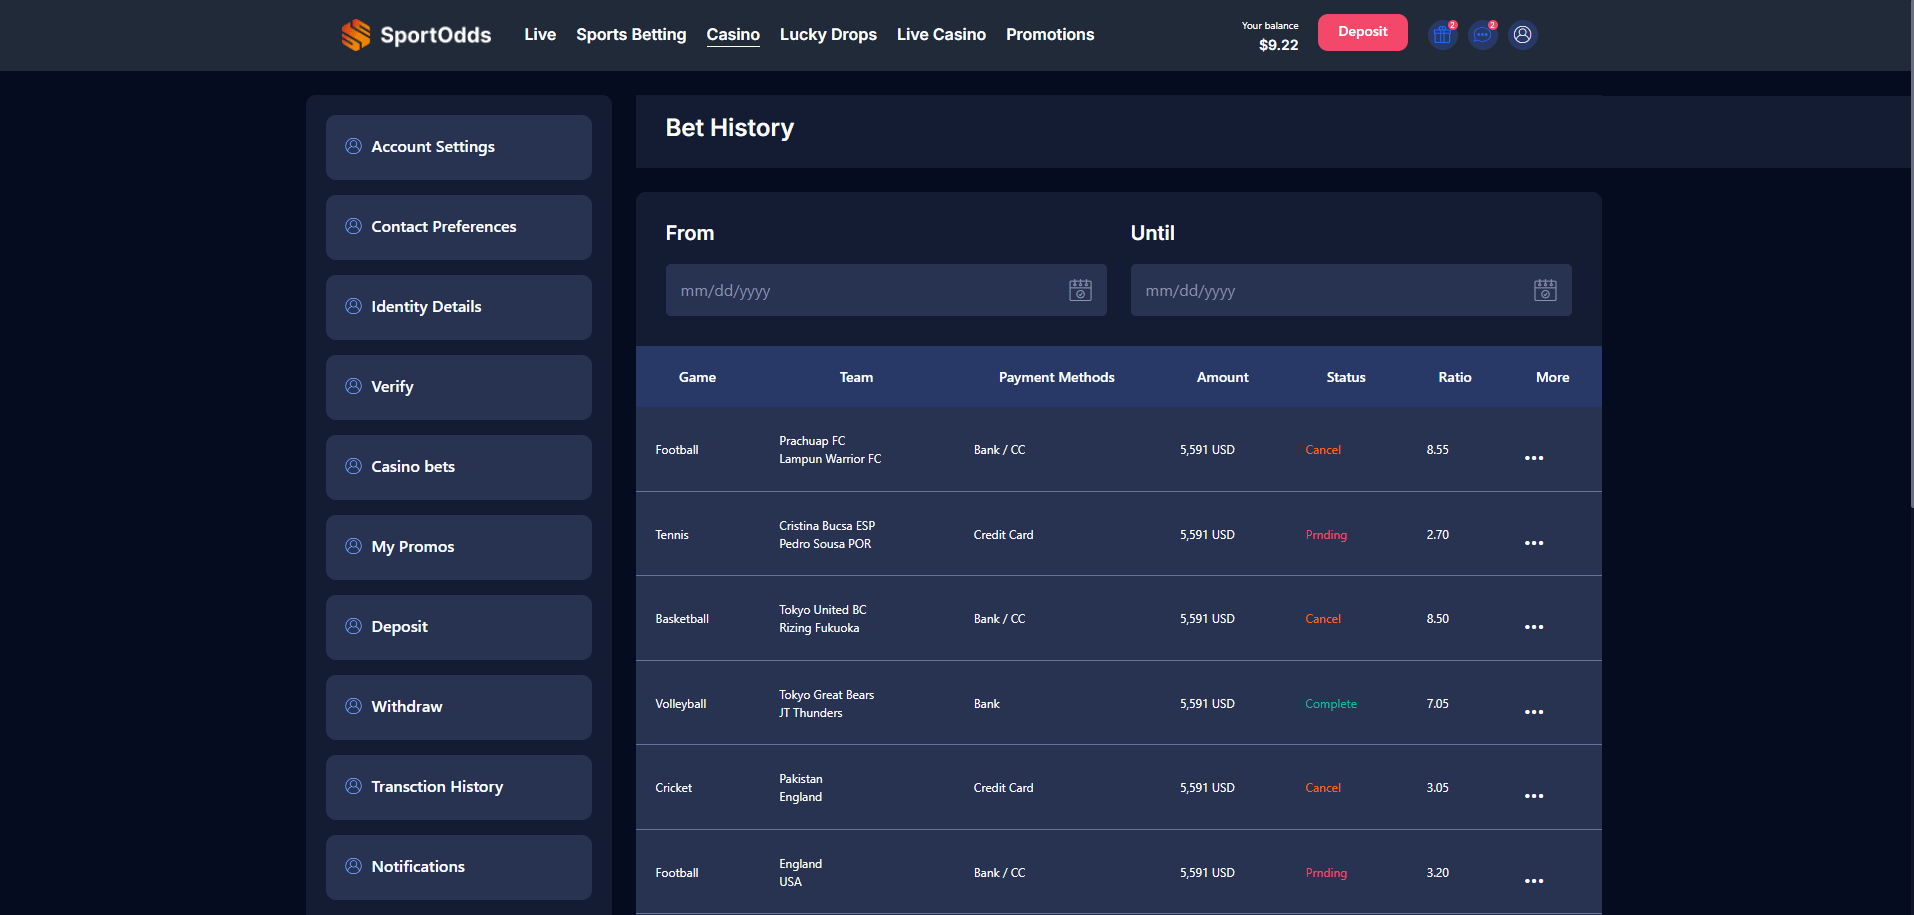Click the Verify user icon

pyautogui.click(x=353, y=386)
